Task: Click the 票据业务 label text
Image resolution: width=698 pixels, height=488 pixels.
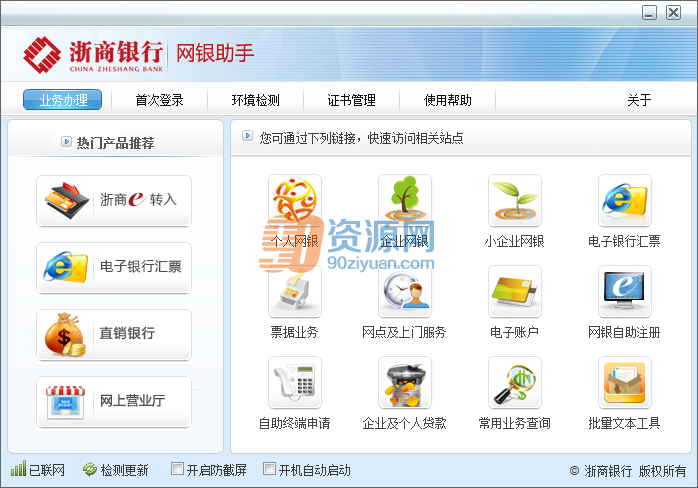Action: pyautogui.click(x=295, y=332)
